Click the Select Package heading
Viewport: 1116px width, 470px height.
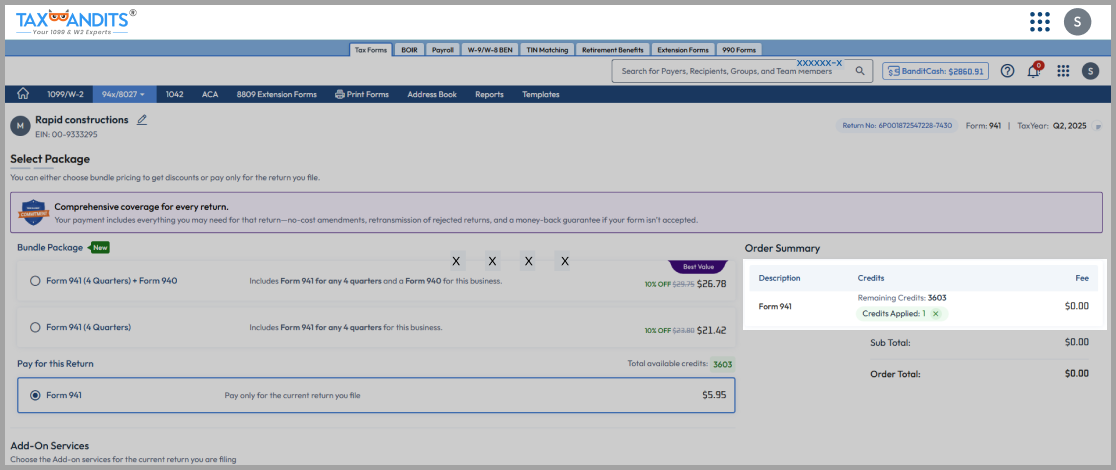click(50, 159)
